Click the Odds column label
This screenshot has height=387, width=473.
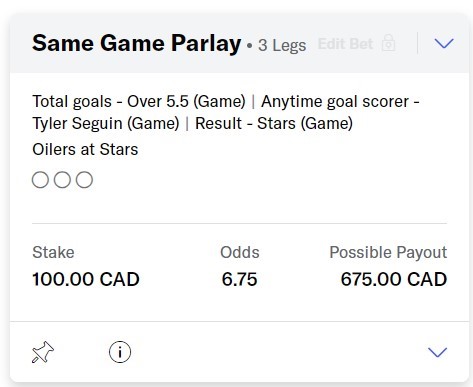240,252
